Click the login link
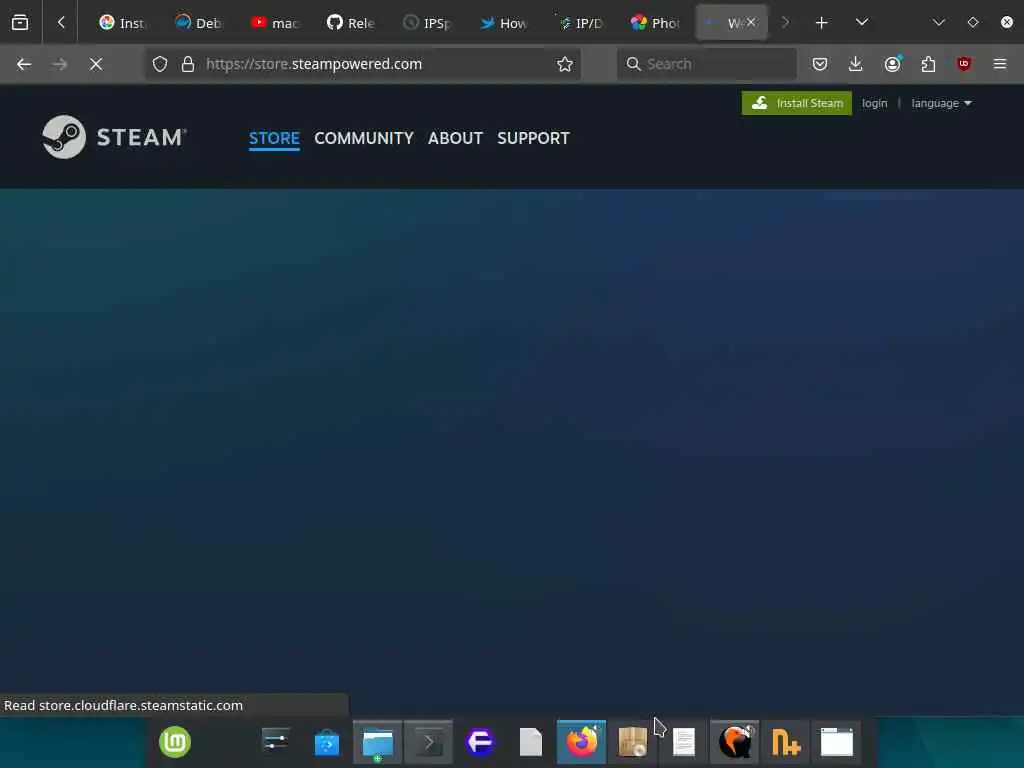Screen dimensions: 1024x768 coord(874,103)
